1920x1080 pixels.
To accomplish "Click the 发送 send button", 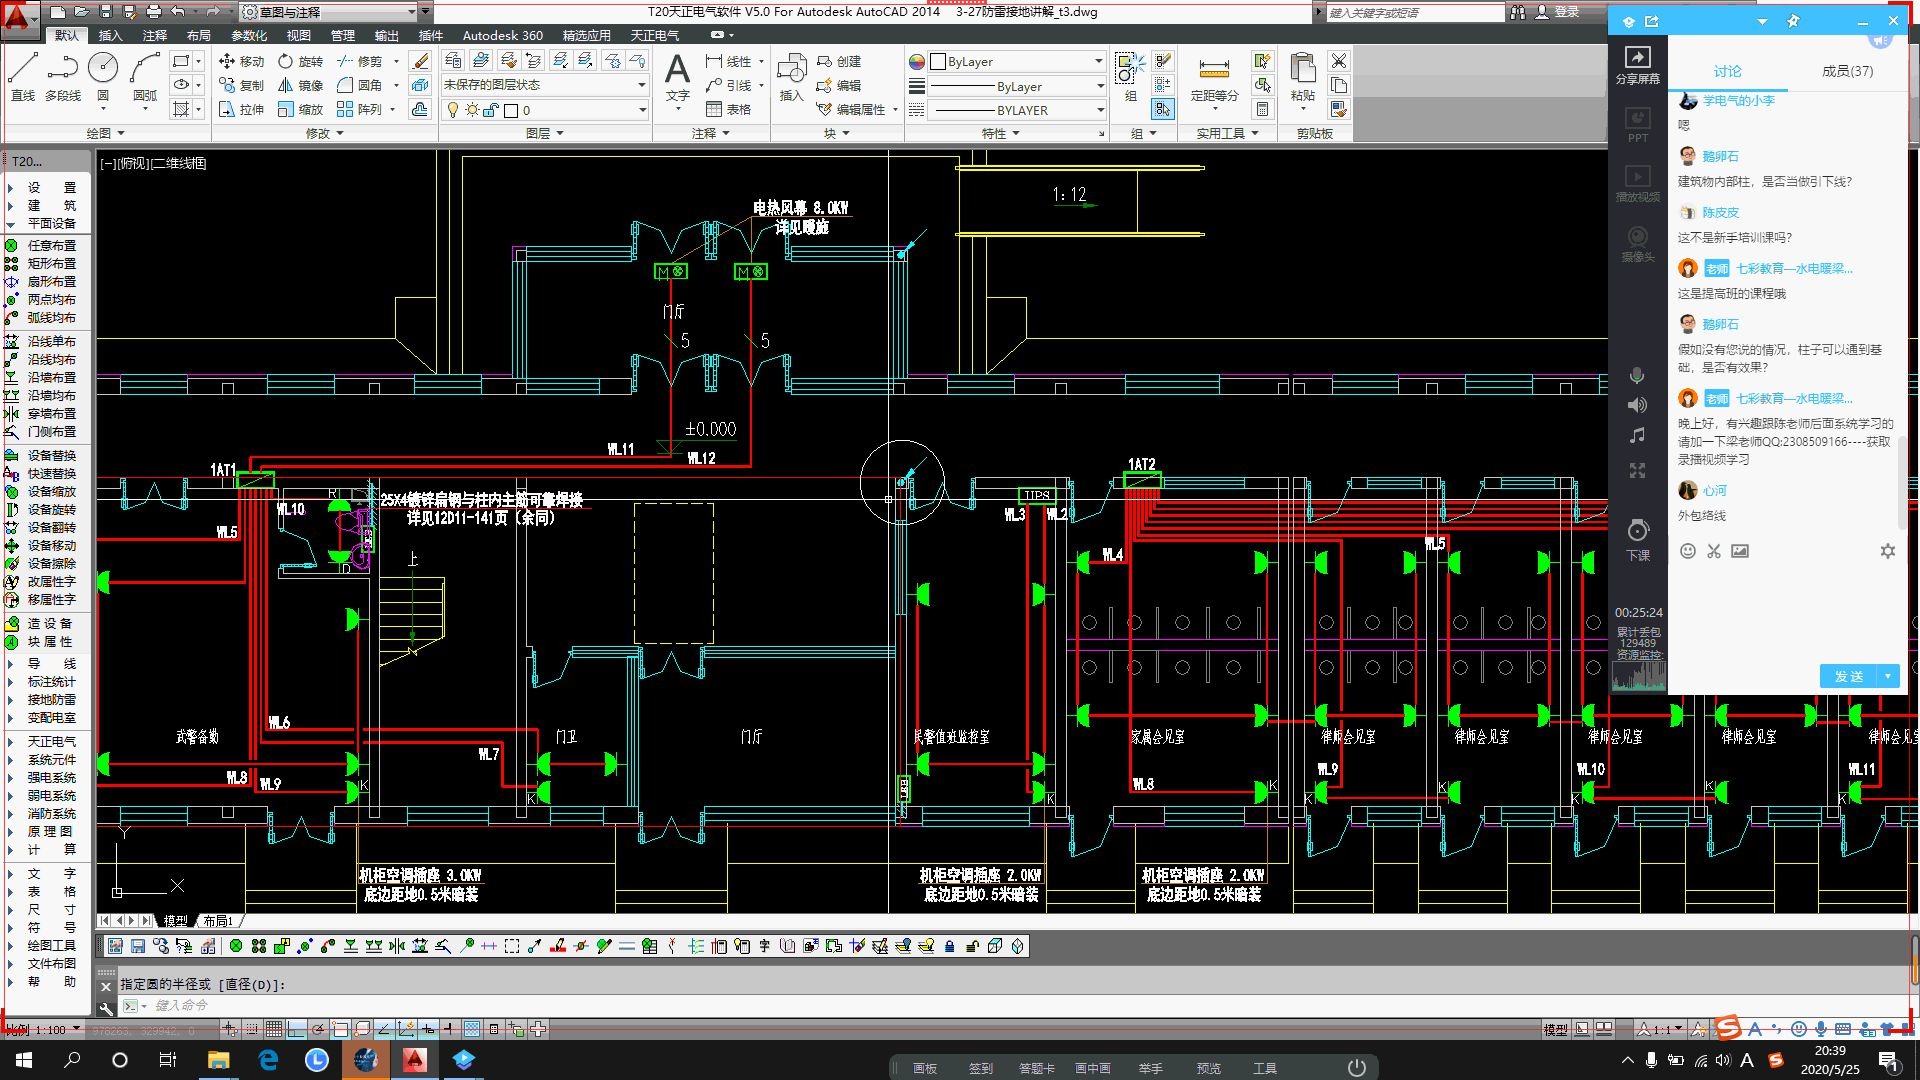I will [x=1848, y=676].
